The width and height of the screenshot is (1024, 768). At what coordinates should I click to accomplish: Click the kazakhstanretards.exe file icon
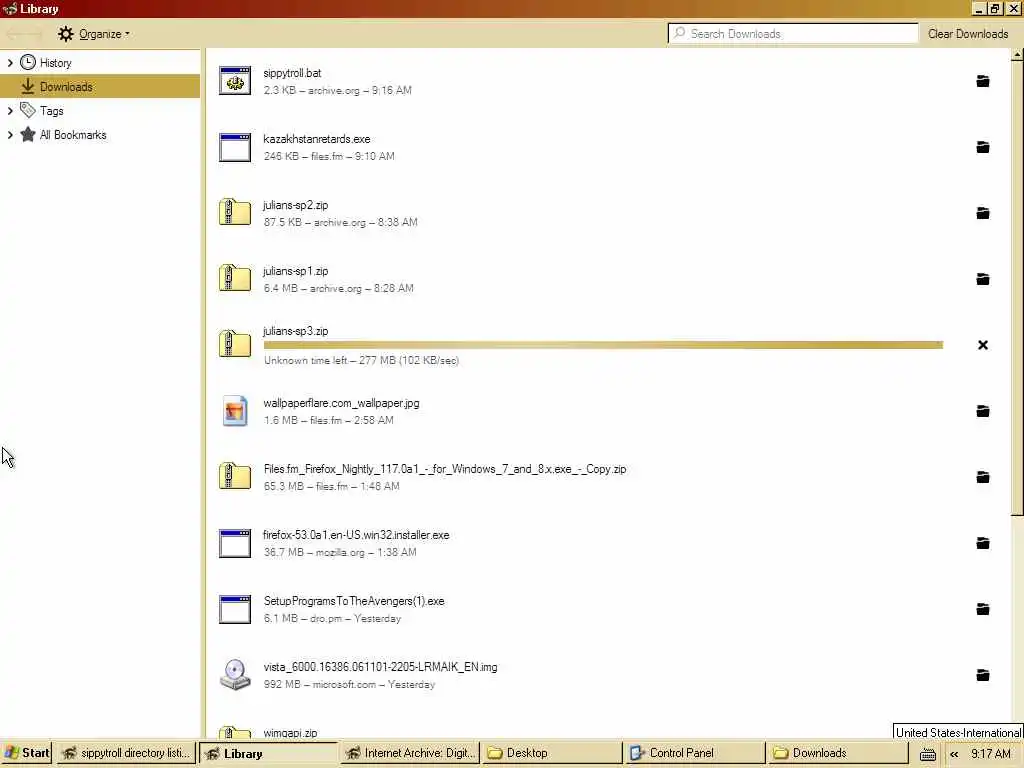pos(235,147)
